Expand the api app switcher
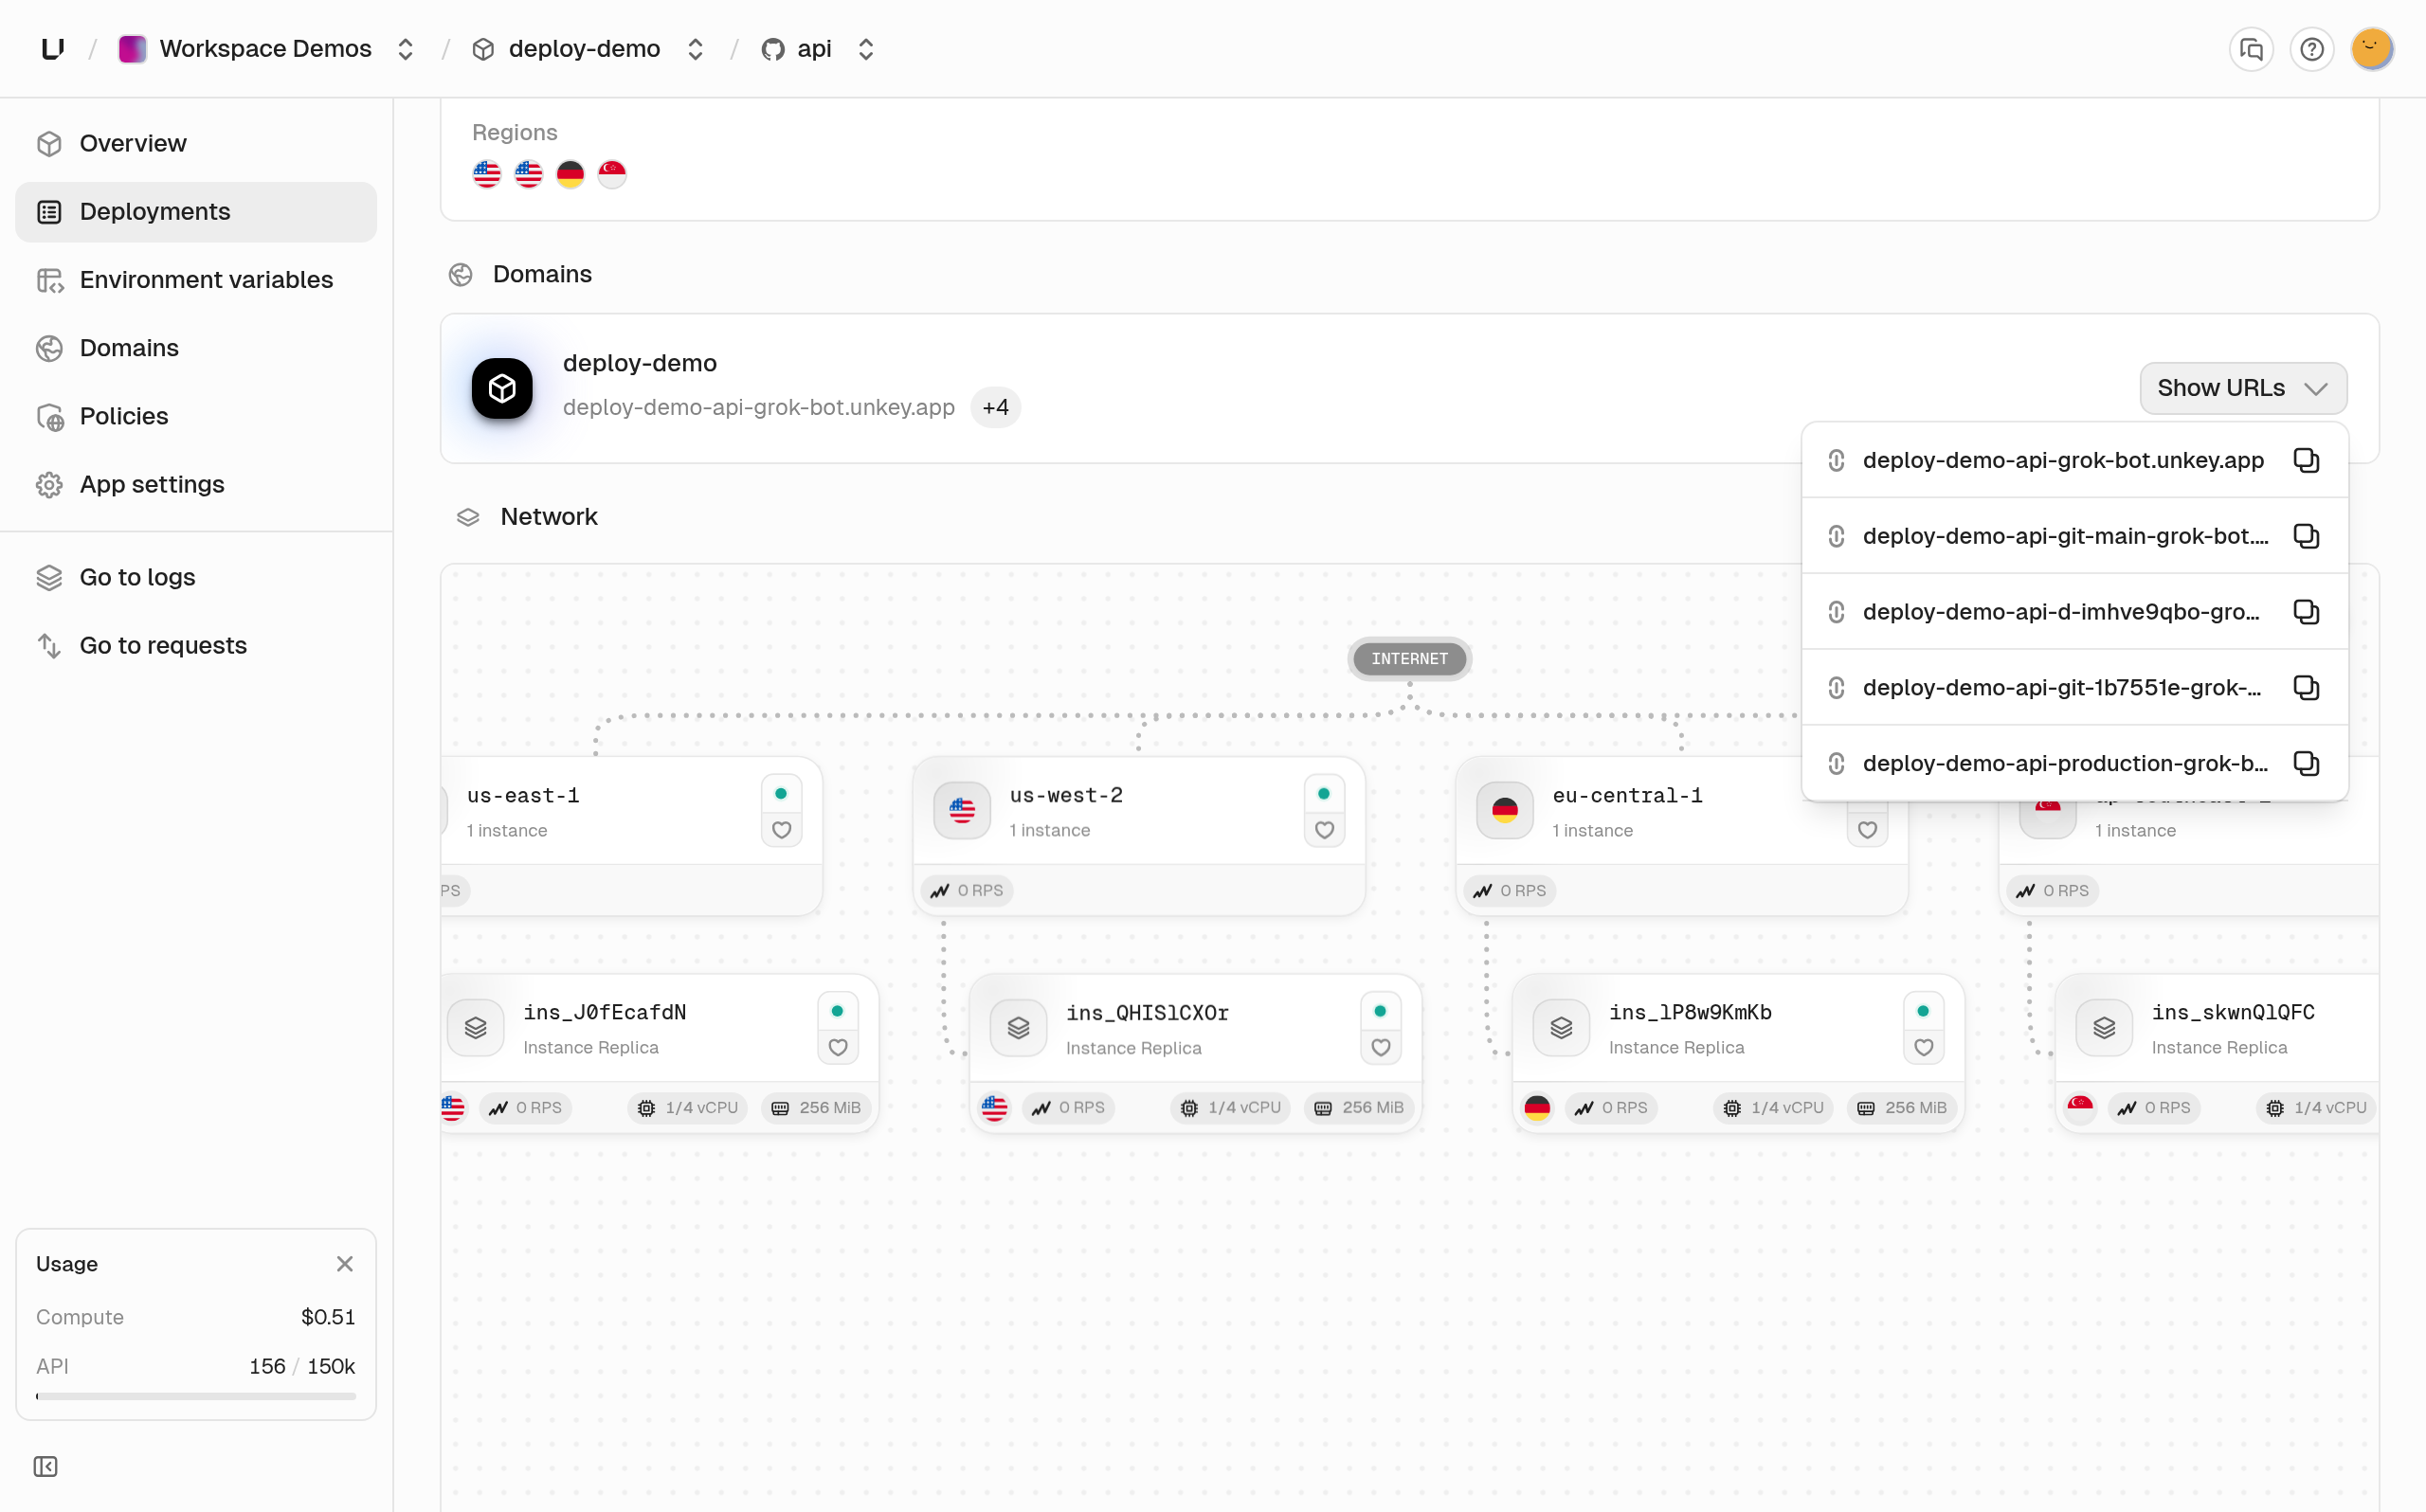 point(866,49)
